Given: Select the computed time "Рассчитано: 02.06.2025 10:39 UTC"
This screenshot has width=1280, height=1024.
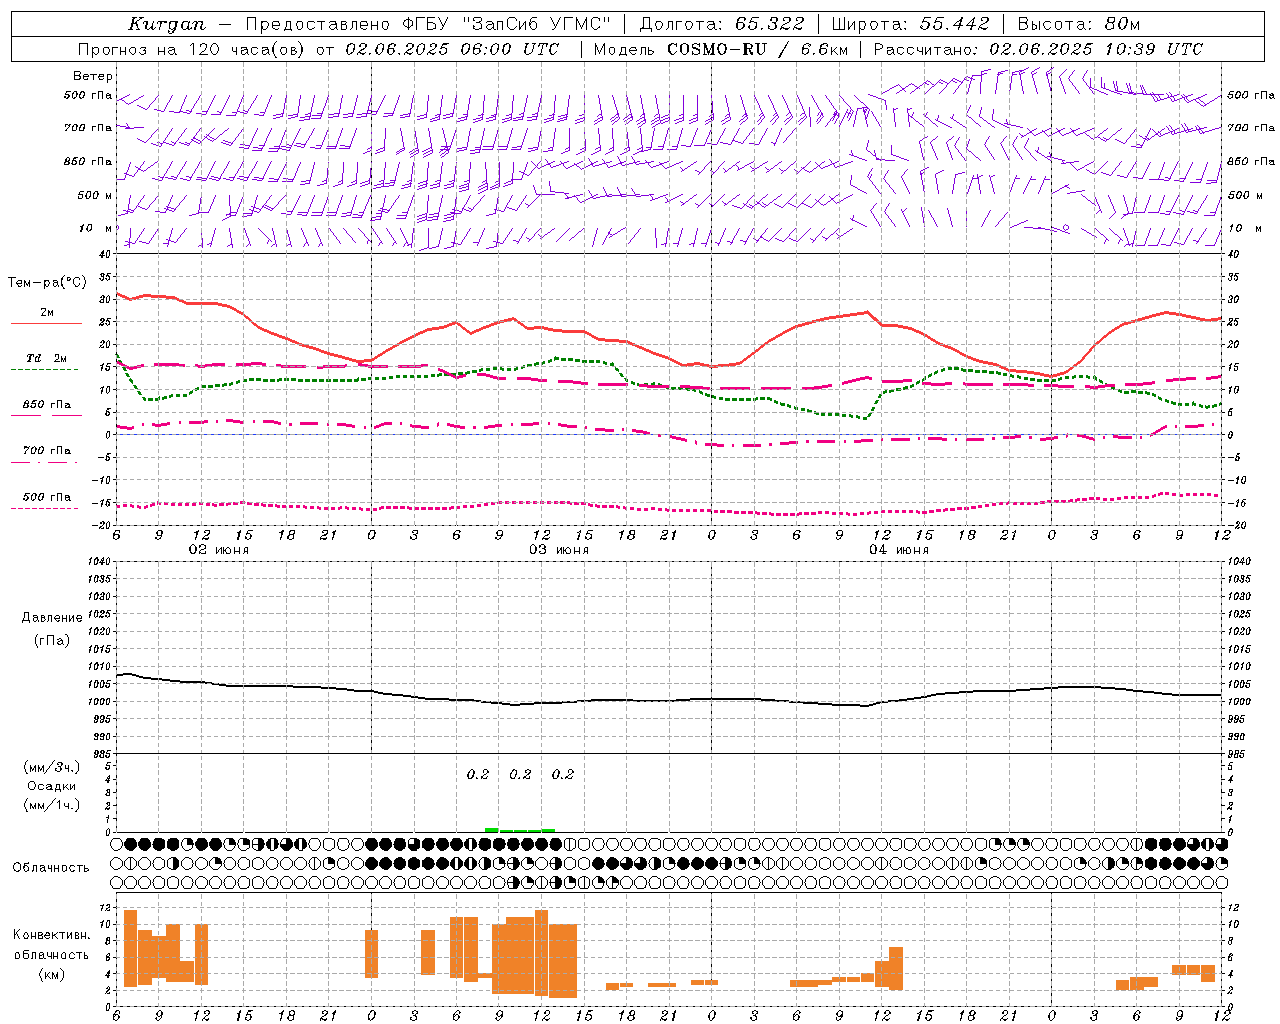Looking at the screenshot, I should pos(1038,49).
